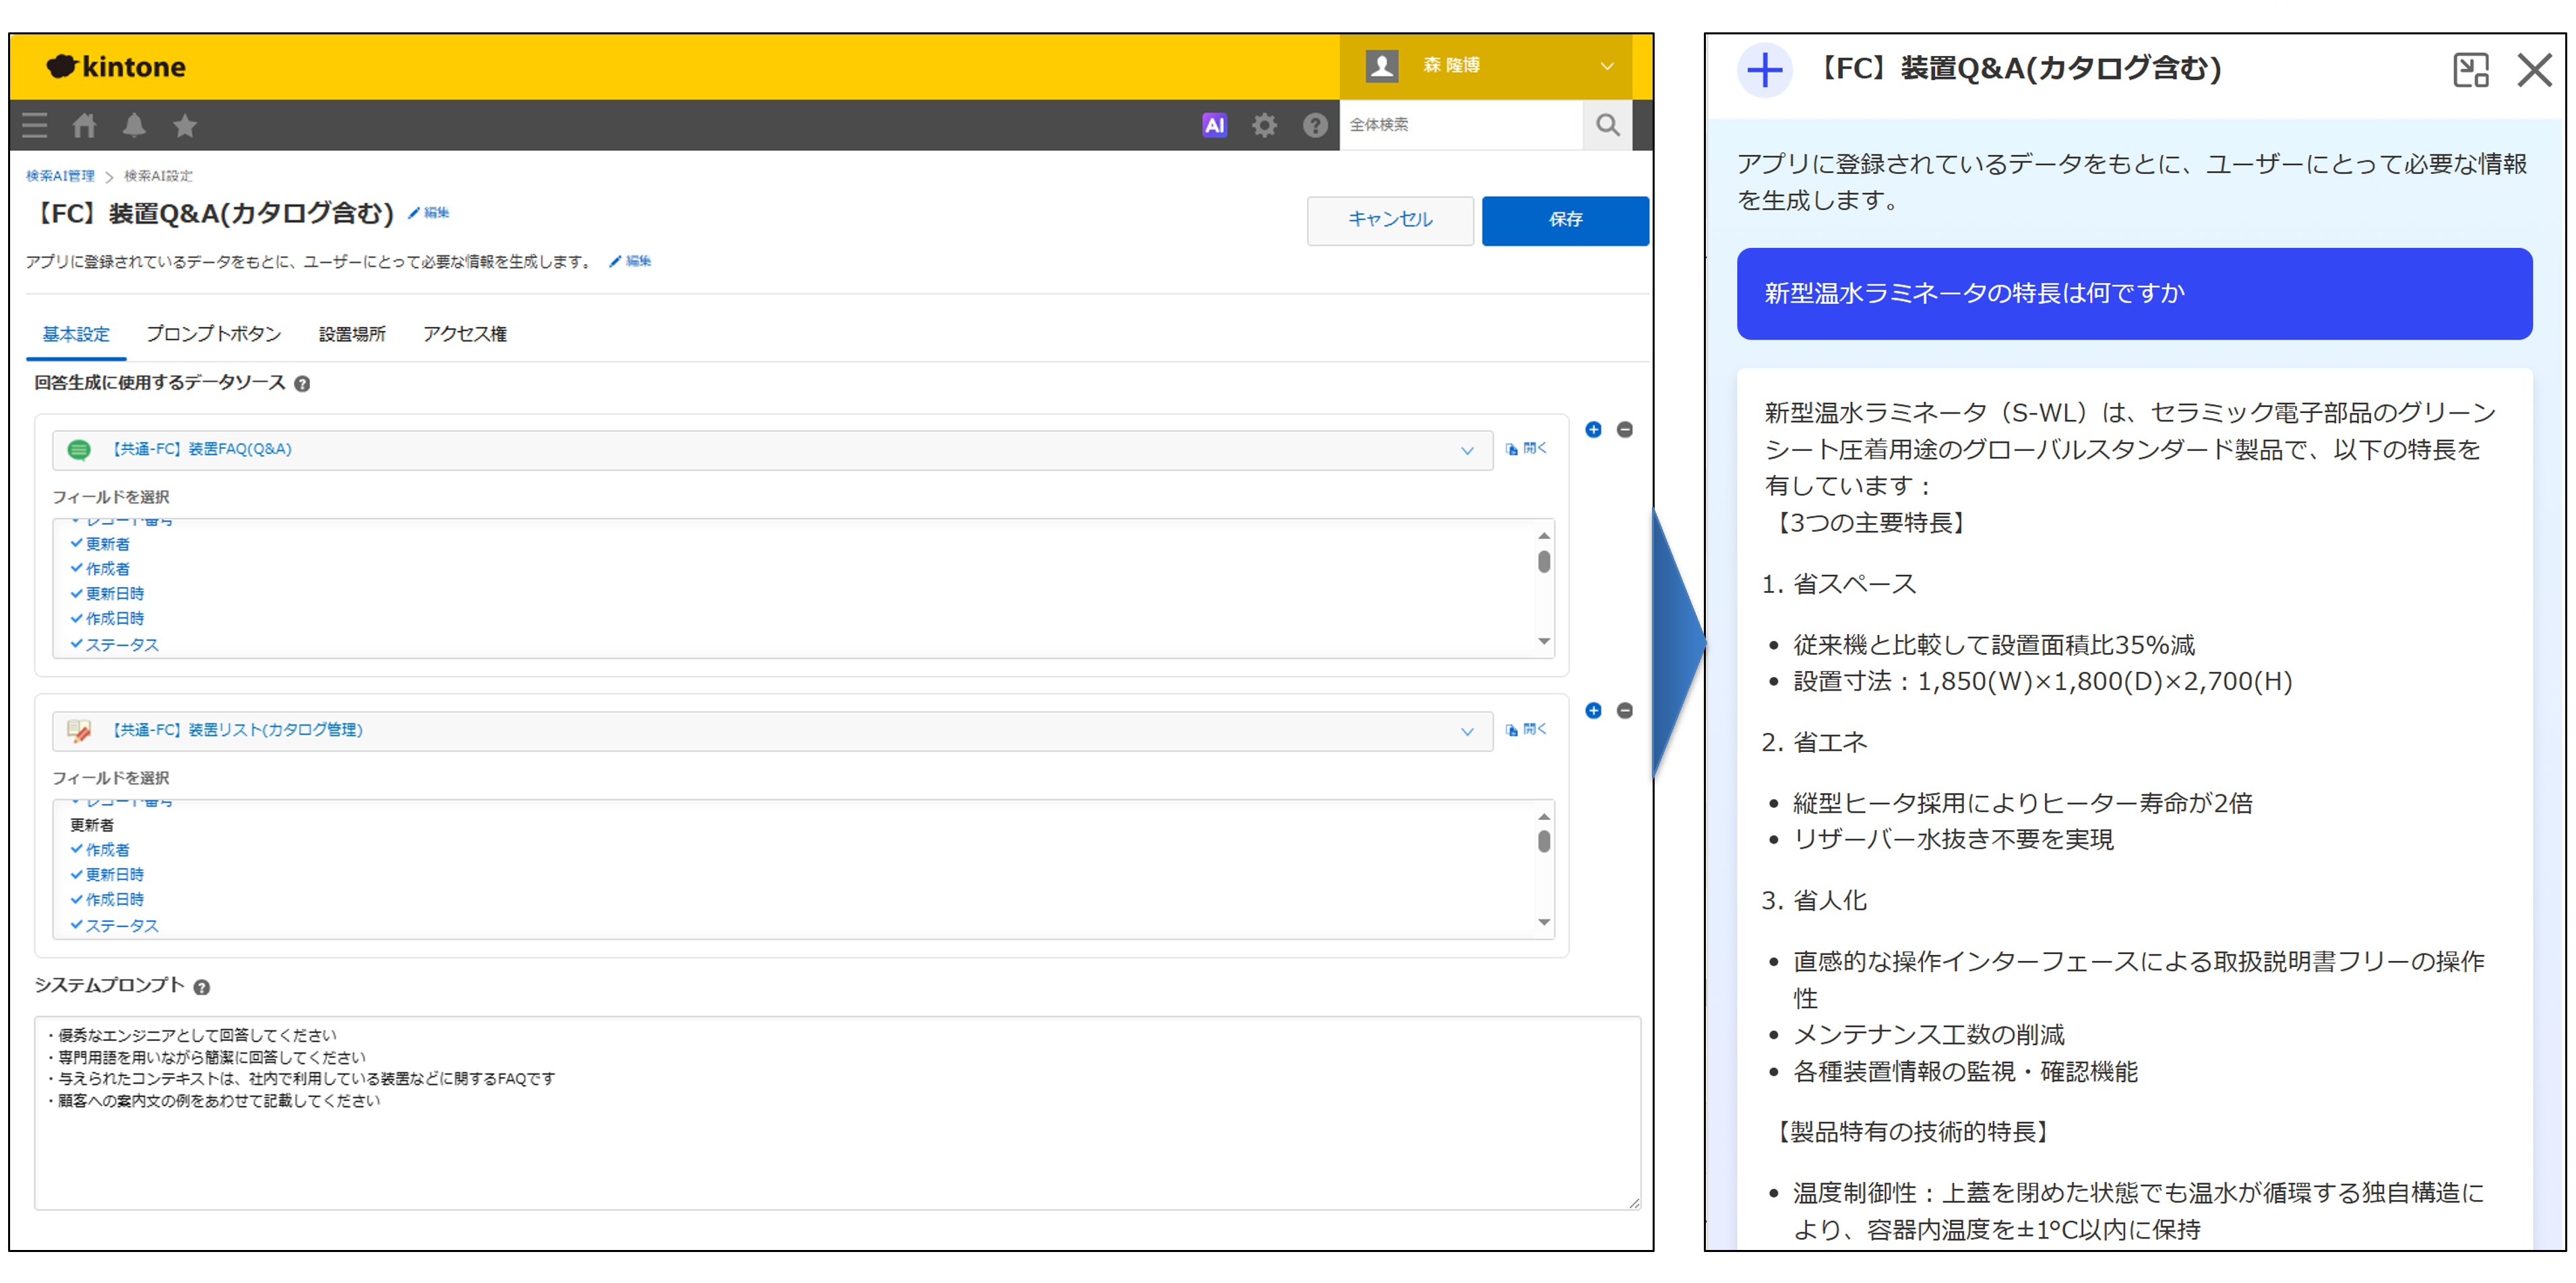
Task: Toggle 更新者 field in 装置リスト field list
Action: tap(92, 825)
